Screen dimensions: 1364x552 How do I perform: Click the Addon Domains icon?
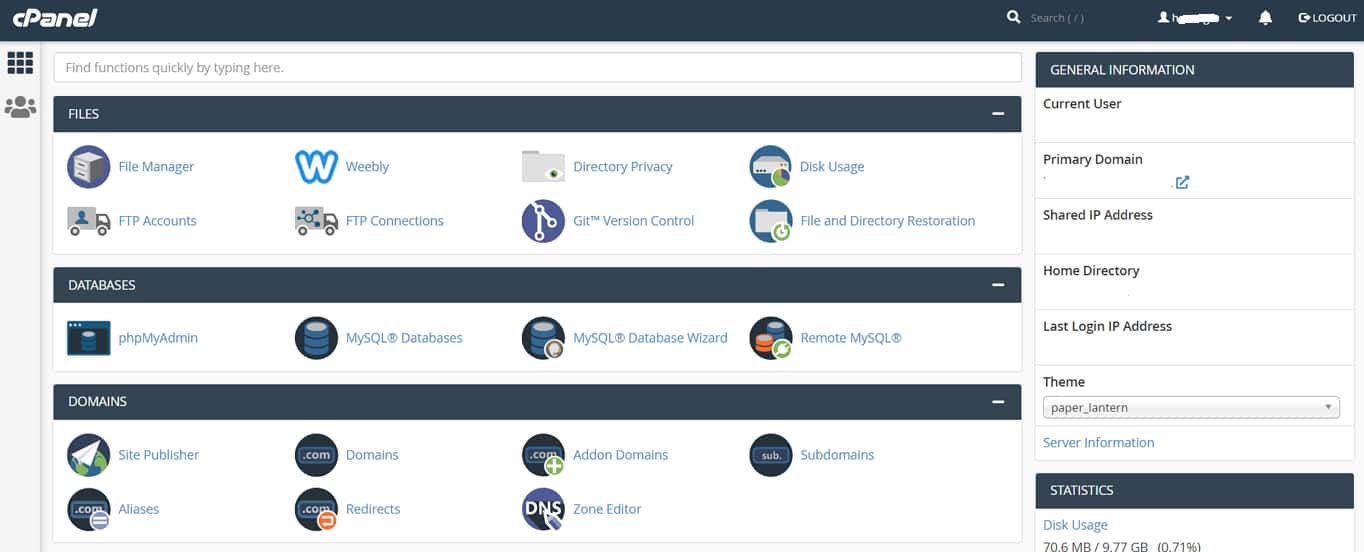[543, 455]
